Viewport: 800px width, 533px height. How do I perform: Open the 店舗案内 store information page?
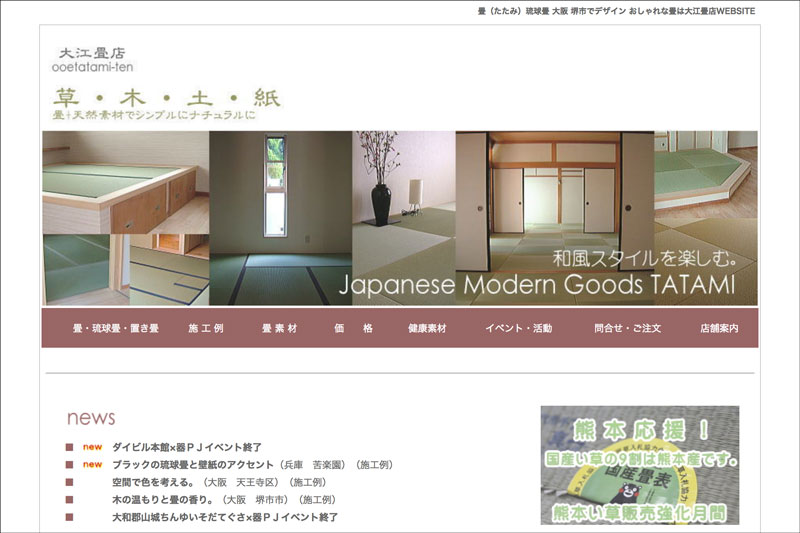click(x=719, y=328)
